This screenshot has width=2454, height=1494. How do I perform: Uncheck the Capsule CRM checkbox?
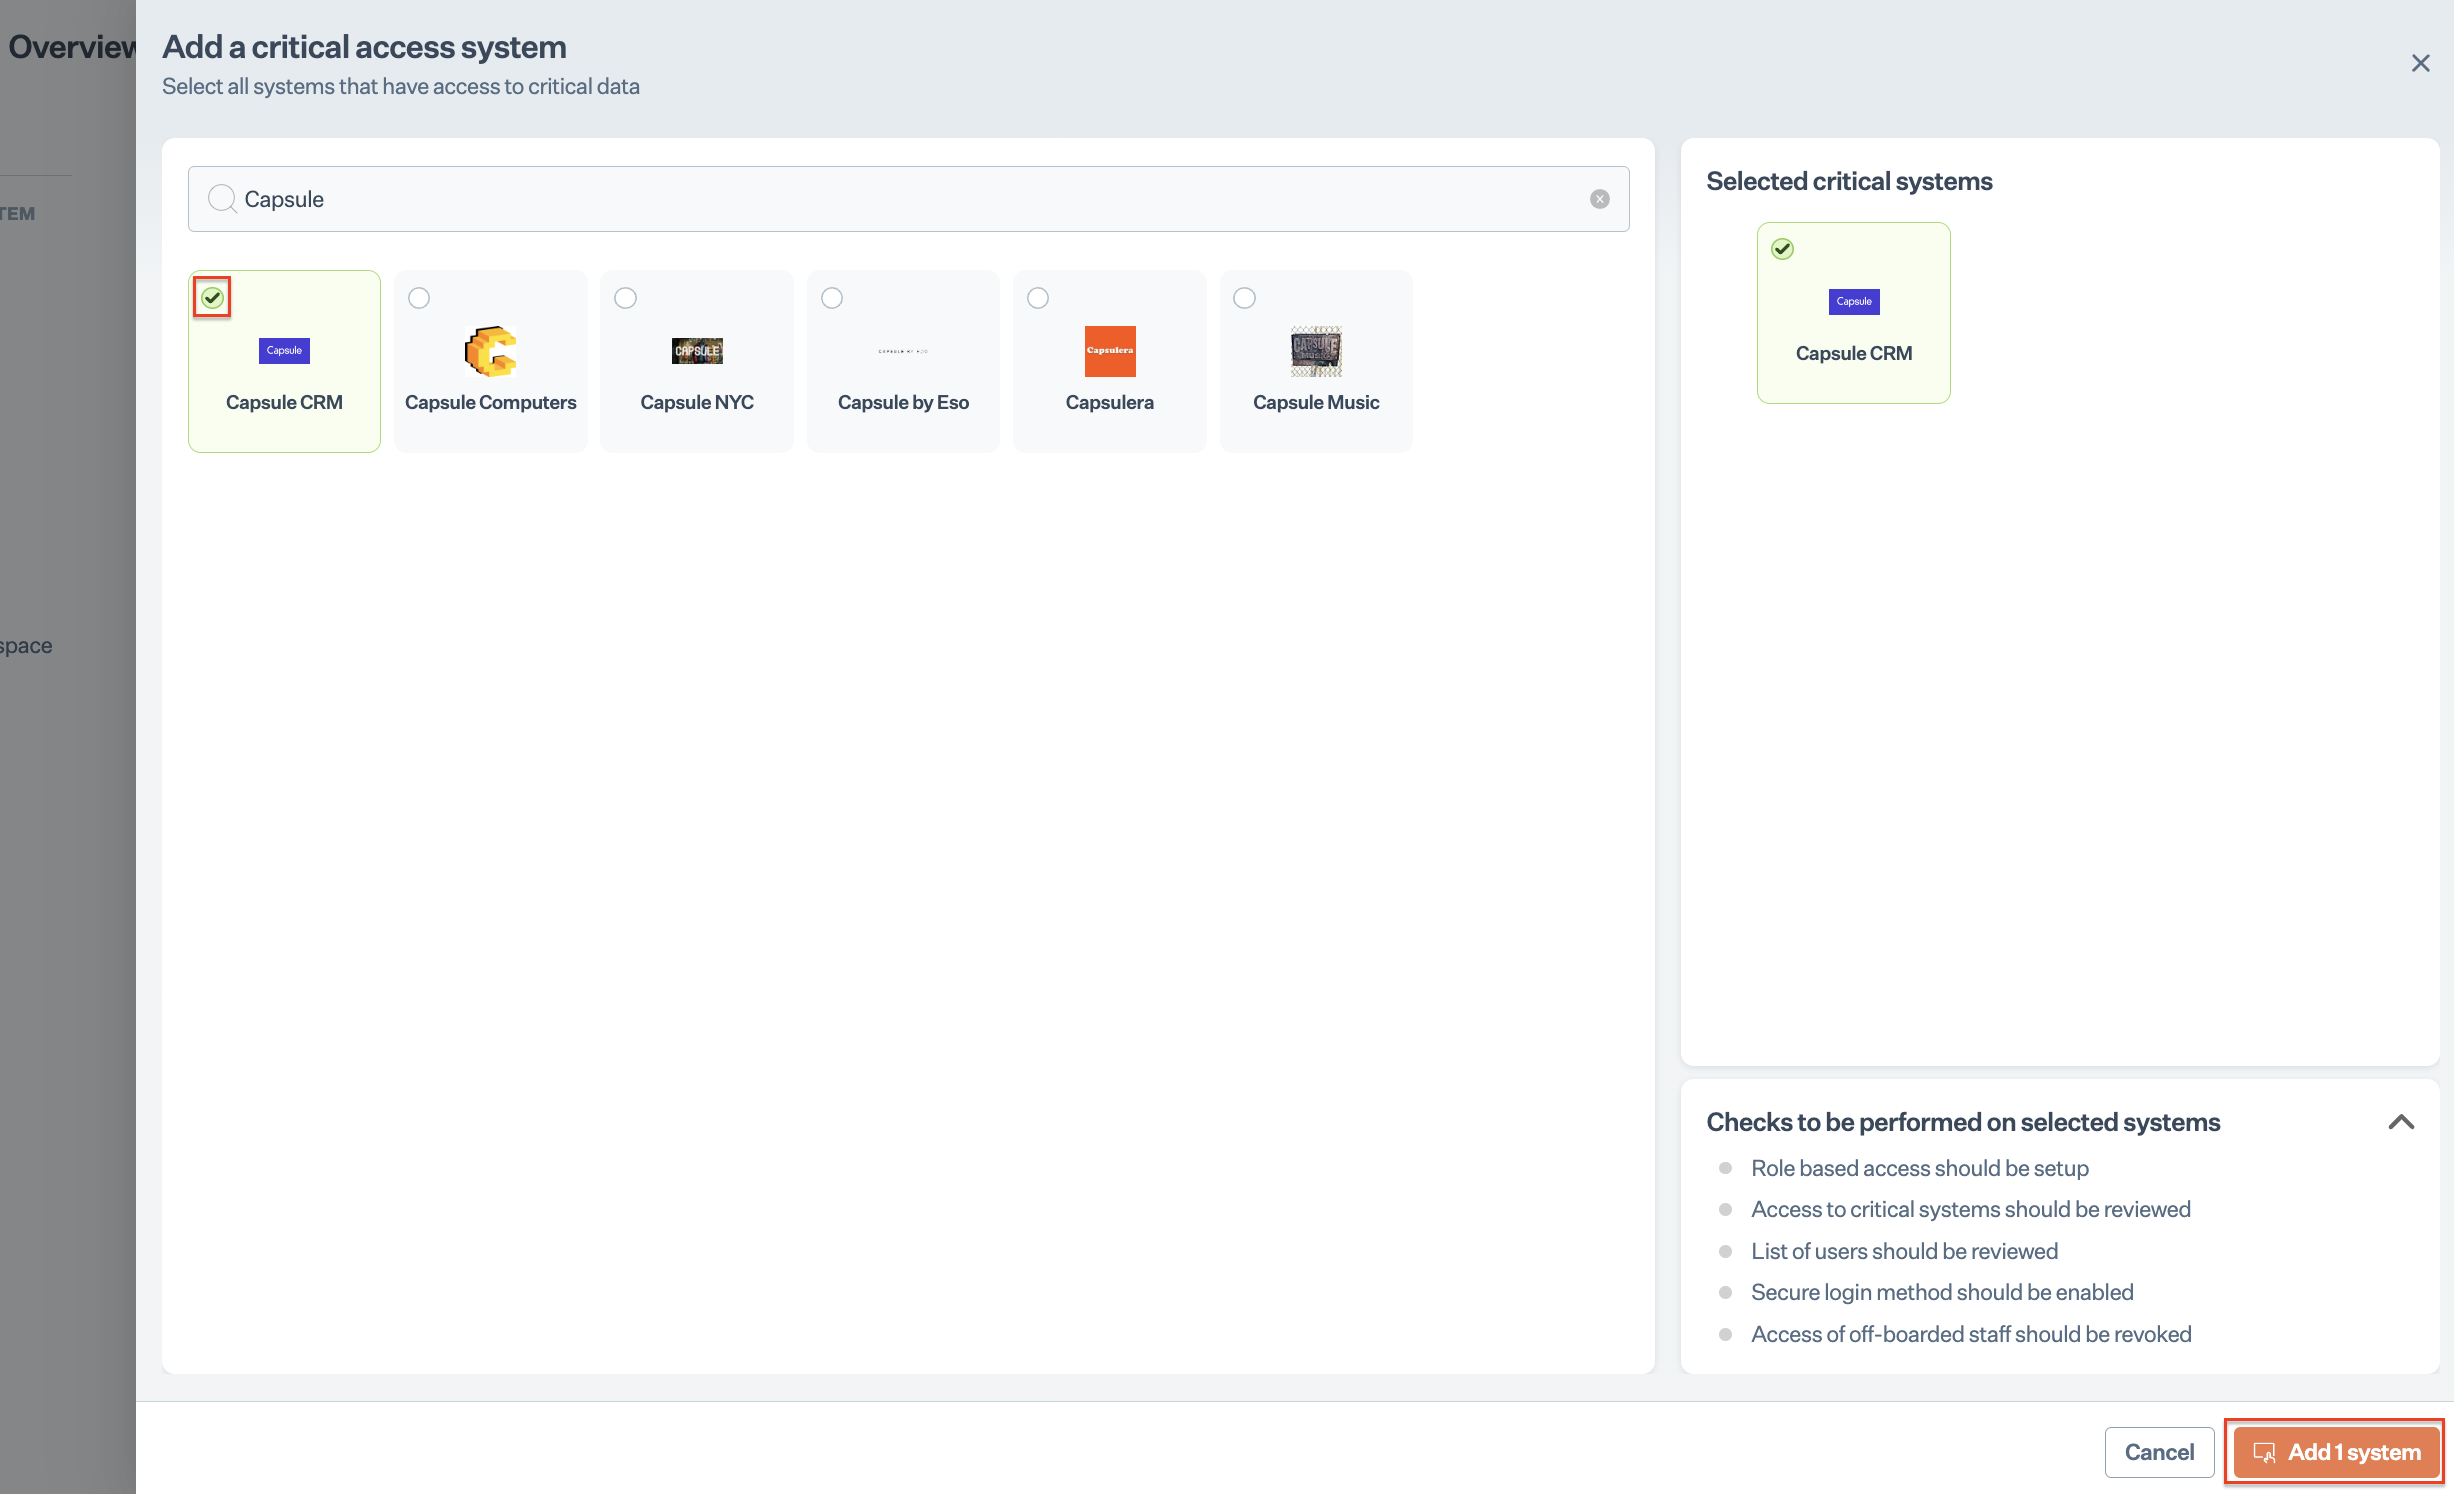(212, 297)
